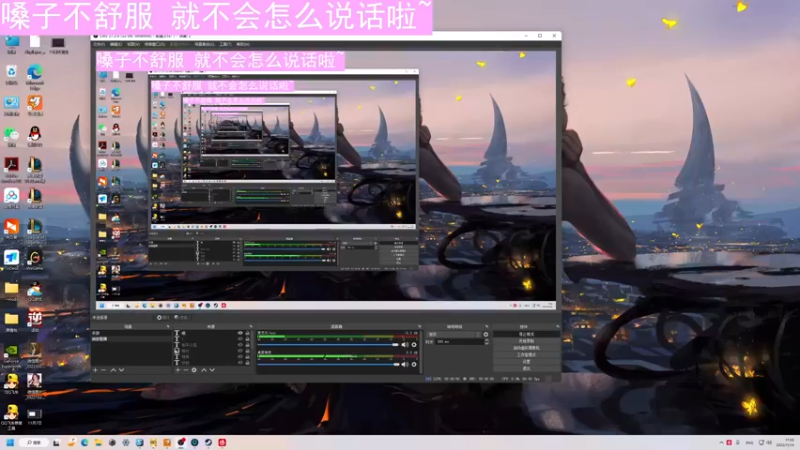Open Edge browser from the taskbar
The height and width of the screenshot is (450, 800).
pyautogui.click(x=85, y=442)
